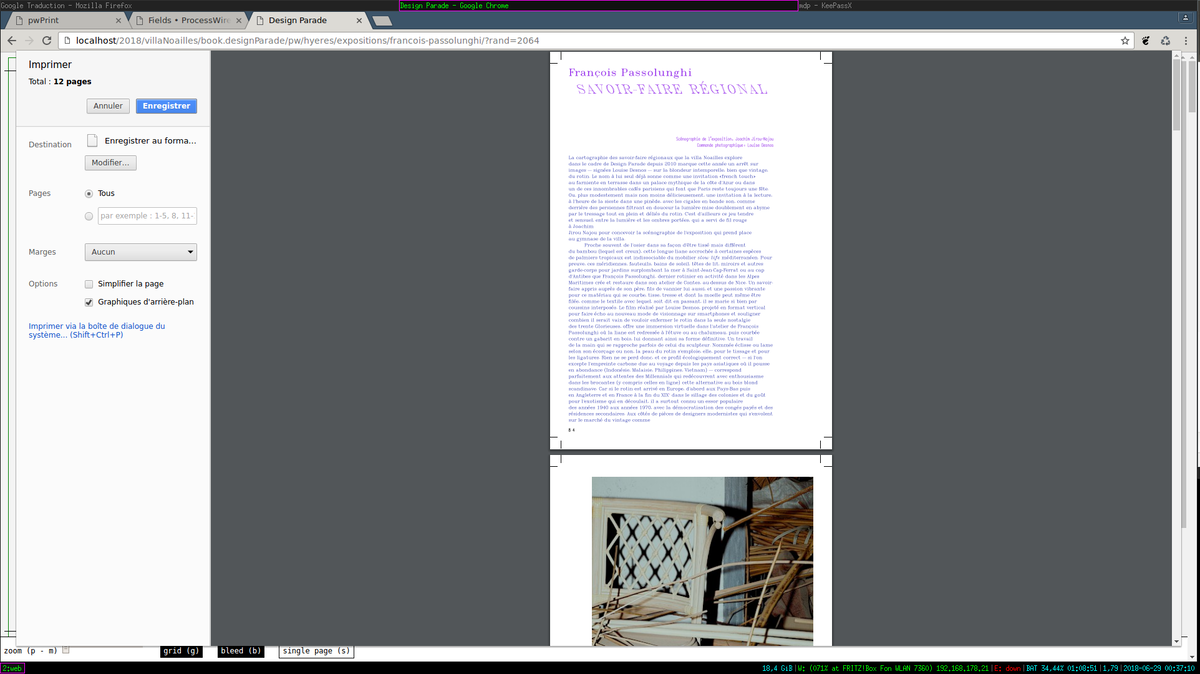The height and width of the screenshot is (674, 1200).
Task: Click the browser back arrow
Action: [x=12, y=41]
